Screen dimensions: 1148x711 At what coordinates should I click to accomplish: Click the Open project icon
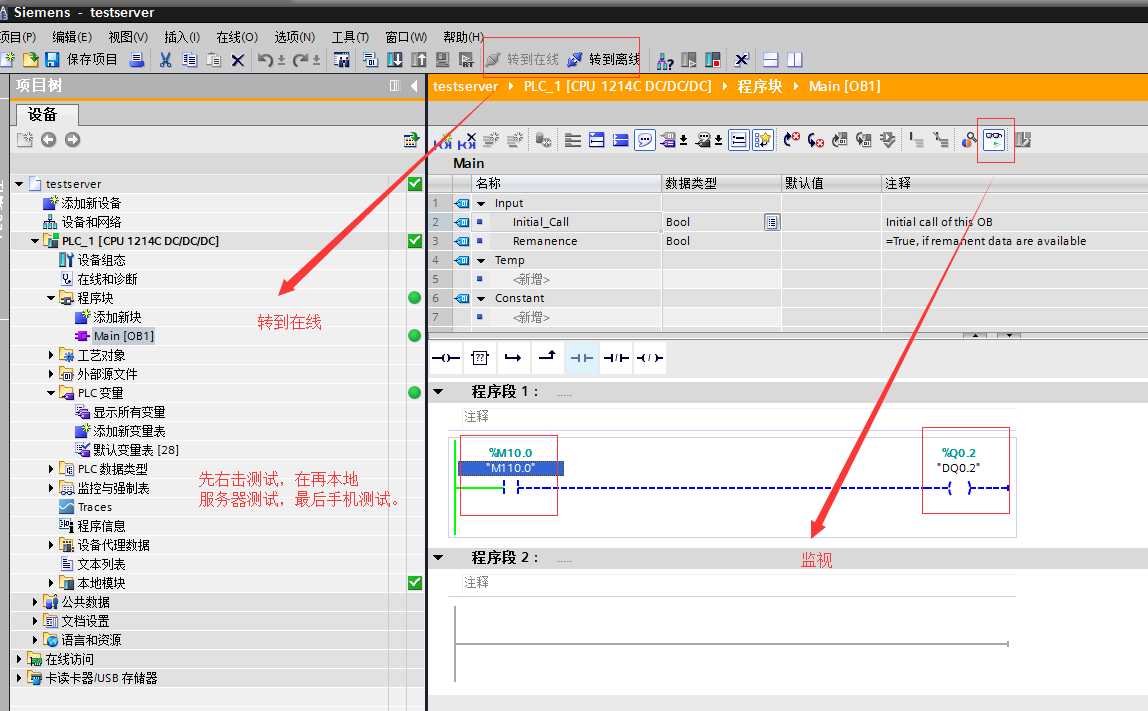(31, 59)
